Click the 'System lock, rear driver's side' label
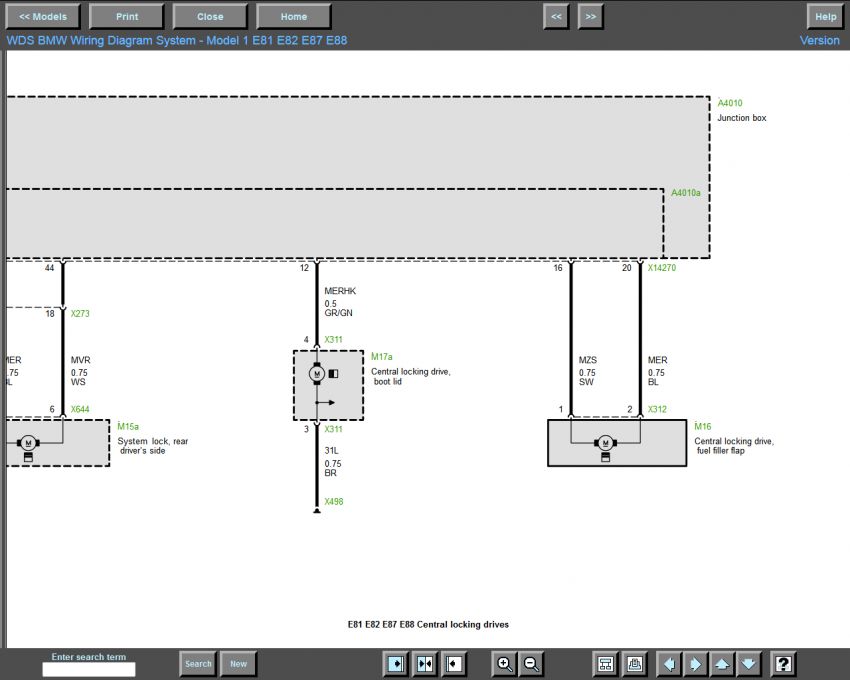Image resolution: width=850 pixels, height=680 pixels. click(153, 446)
